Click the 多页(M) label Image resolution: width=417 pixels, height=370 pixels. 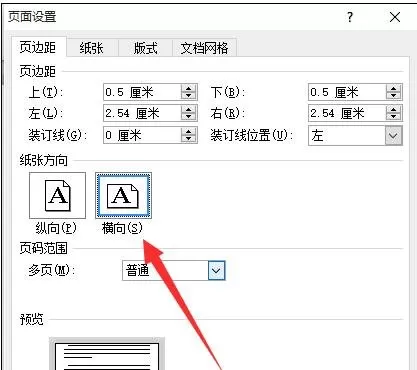tap(51, 270)
